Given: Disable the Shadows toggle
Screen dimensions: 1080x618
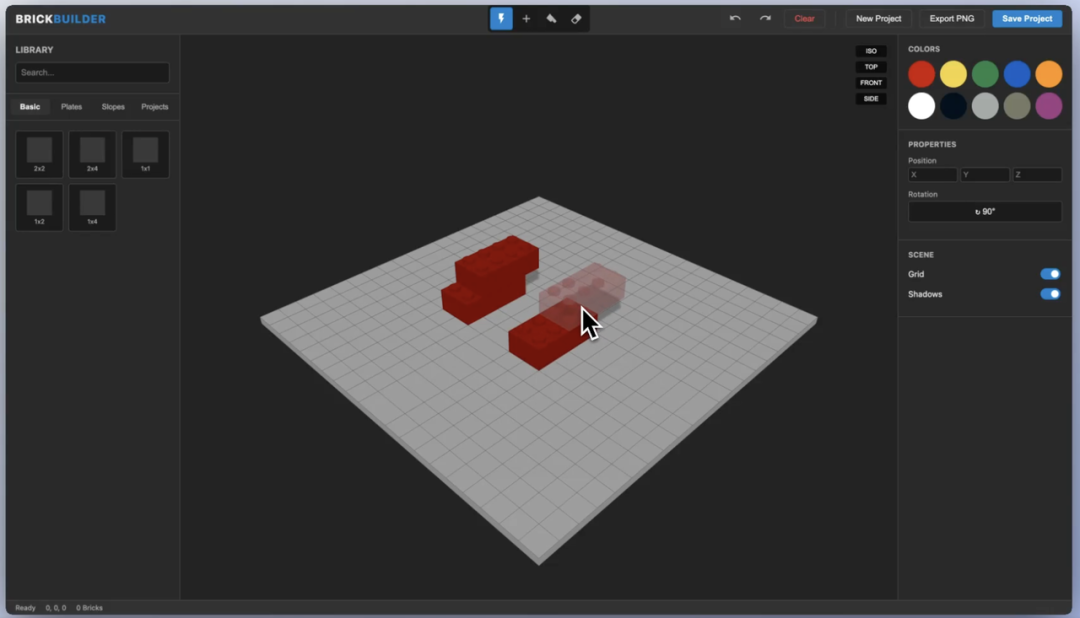Looking at the screenshot, I should click(x=1050, y=294).
